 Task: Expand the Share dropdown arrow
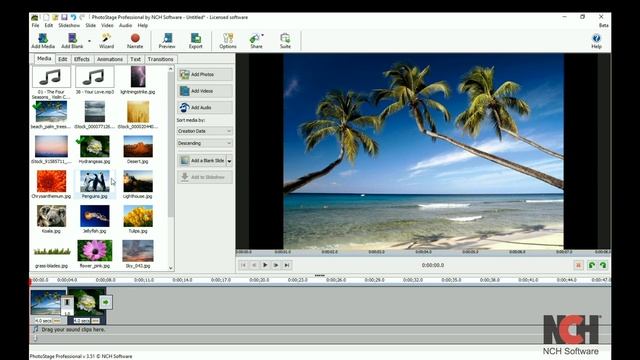[262, 36]
